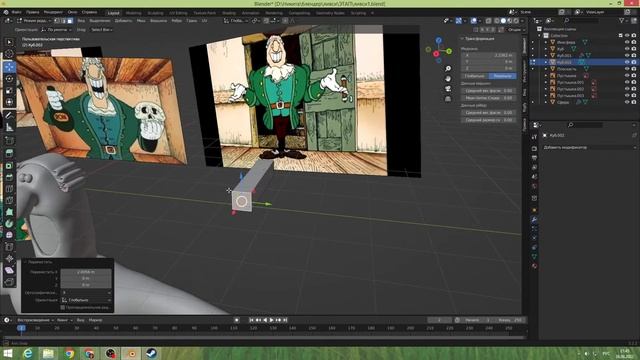This screenshot has height=360, width=640.
Task: Open the Select Box drag dropdown
Action: [x=101, y=29]
